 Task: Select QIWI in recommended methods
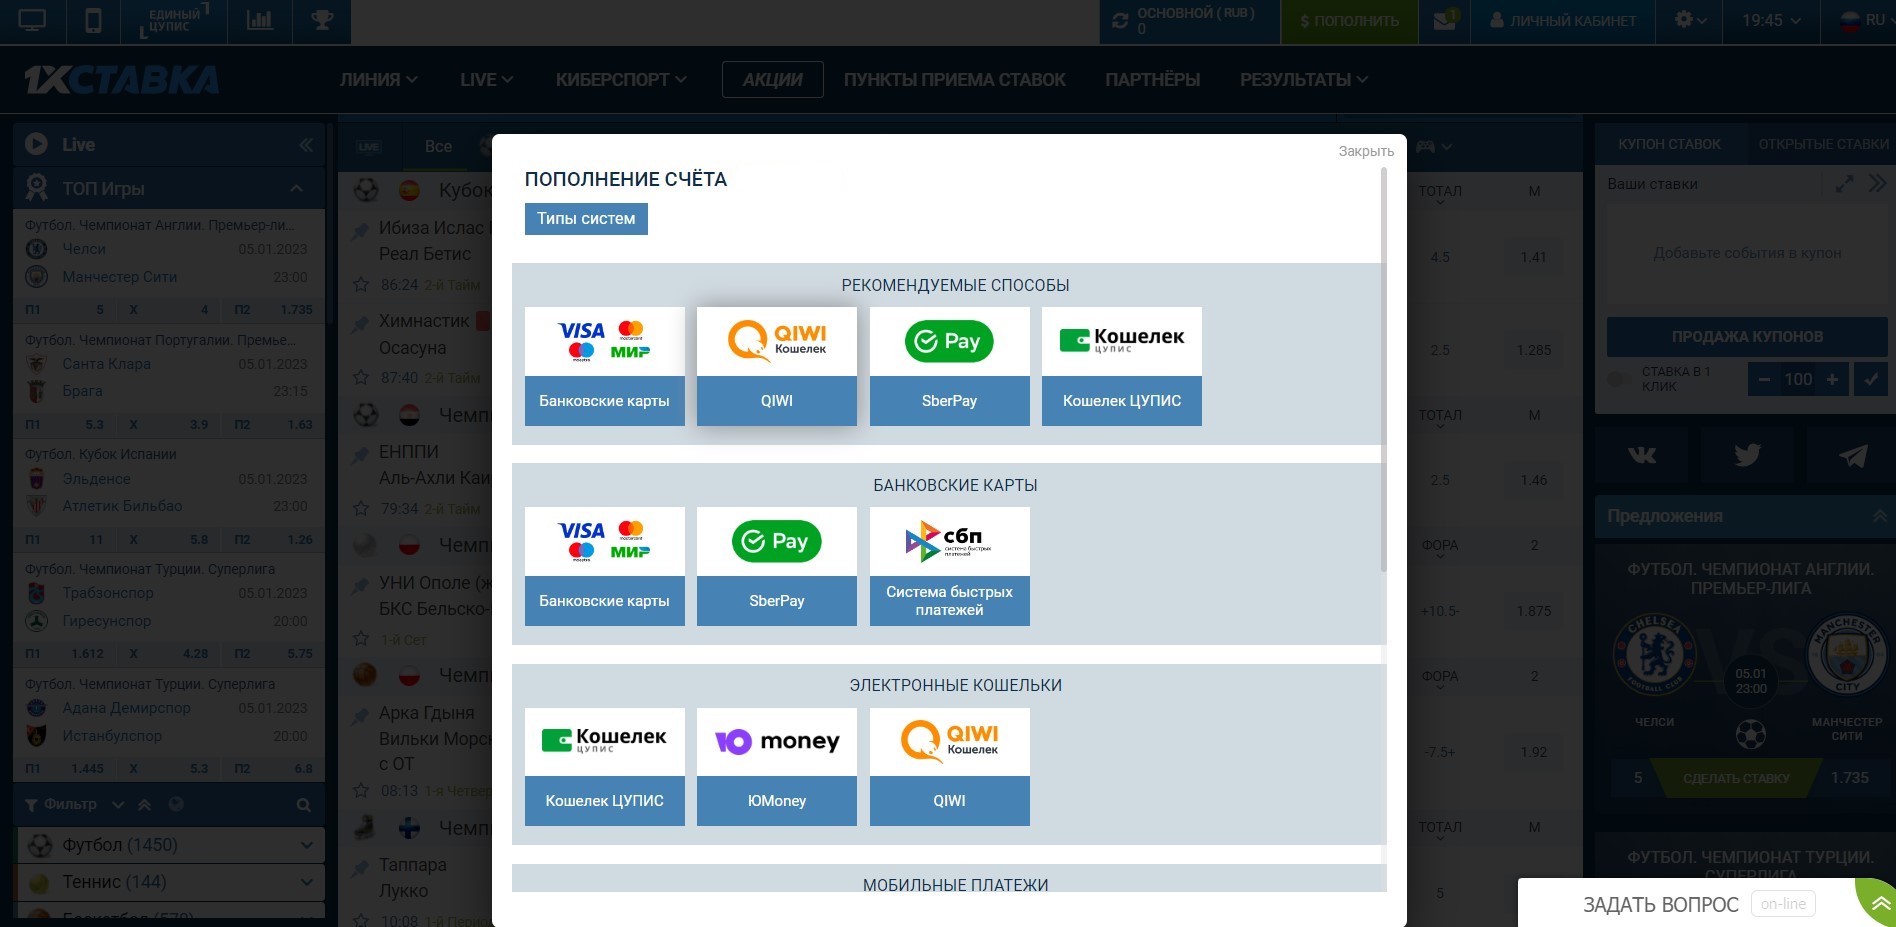pyautogui.click(x=776, y=366)
